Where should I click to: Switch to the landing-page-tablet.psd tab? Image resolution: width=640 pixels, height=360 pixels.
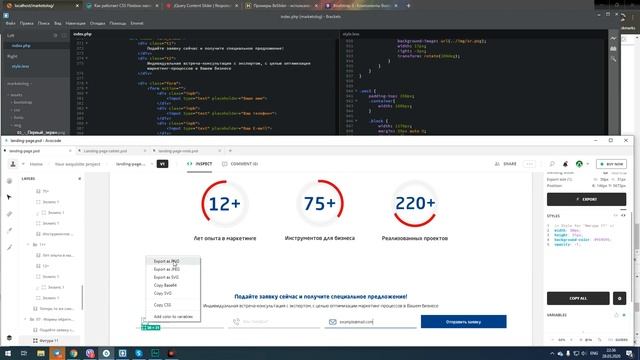106,151
